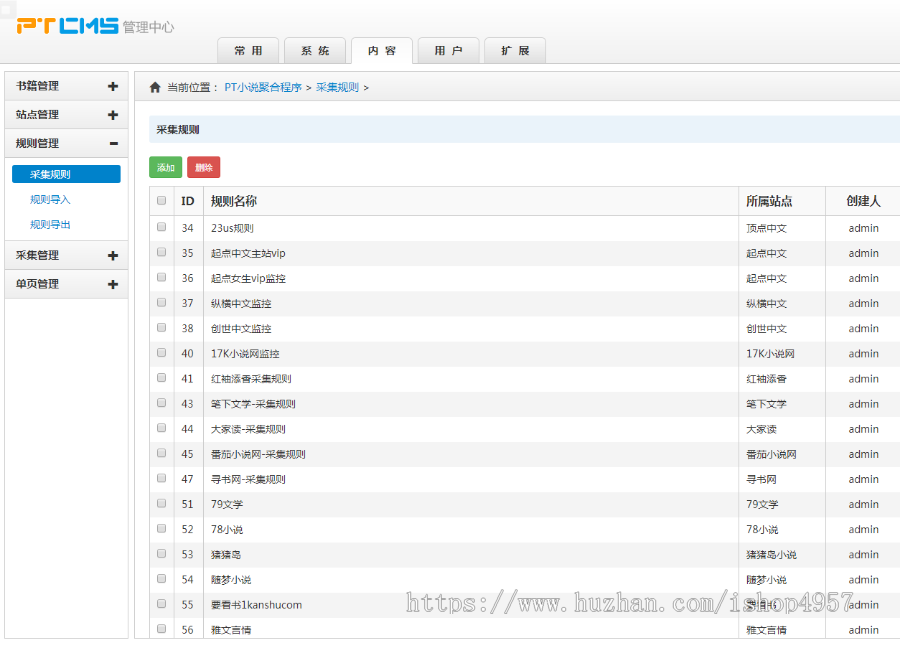Expand 站点管理 with its plus icon
The image size is (900, 648).
(113, 115)
